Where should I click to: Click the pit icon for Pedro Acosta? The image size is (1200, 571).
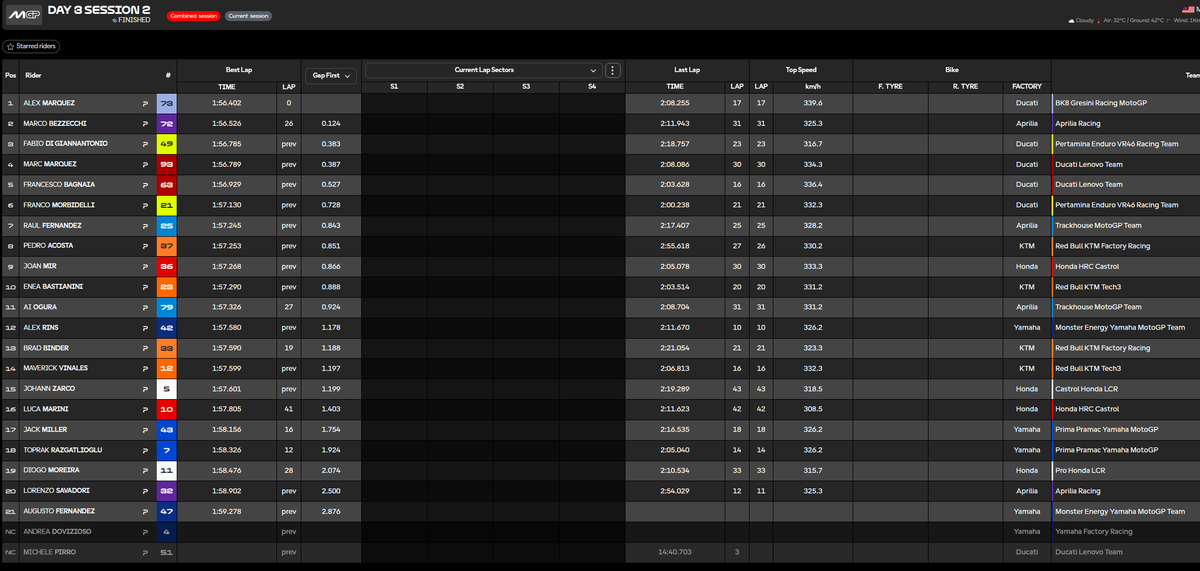(145, 246)
